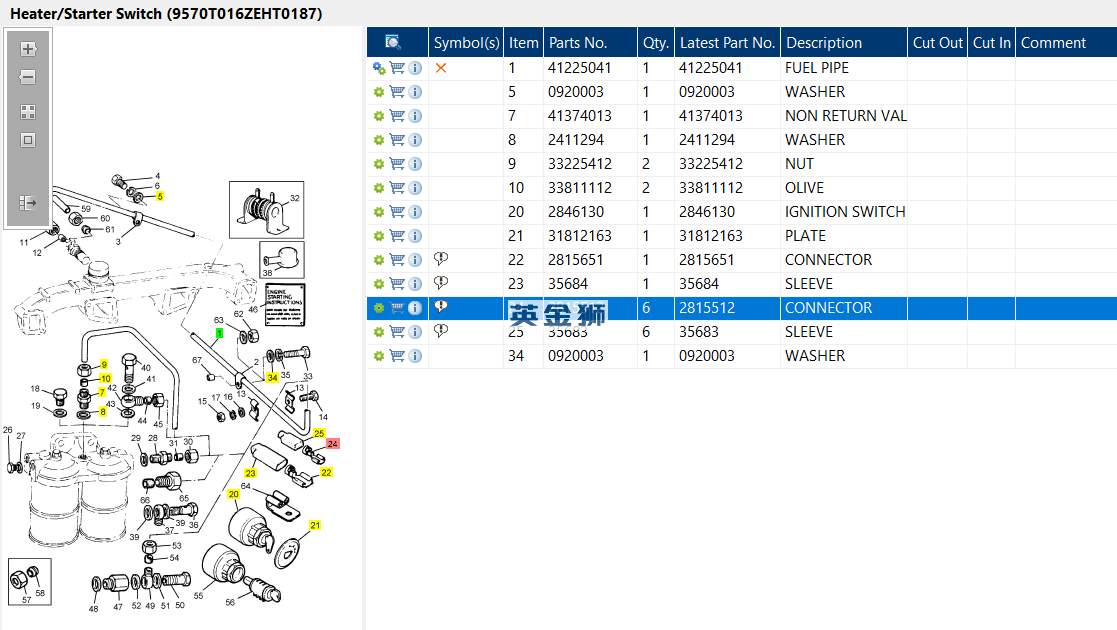Zoom out the parts diagram
Viewport: 1117px width, 630px height.
pyautogui.click(x=28, y=77)
